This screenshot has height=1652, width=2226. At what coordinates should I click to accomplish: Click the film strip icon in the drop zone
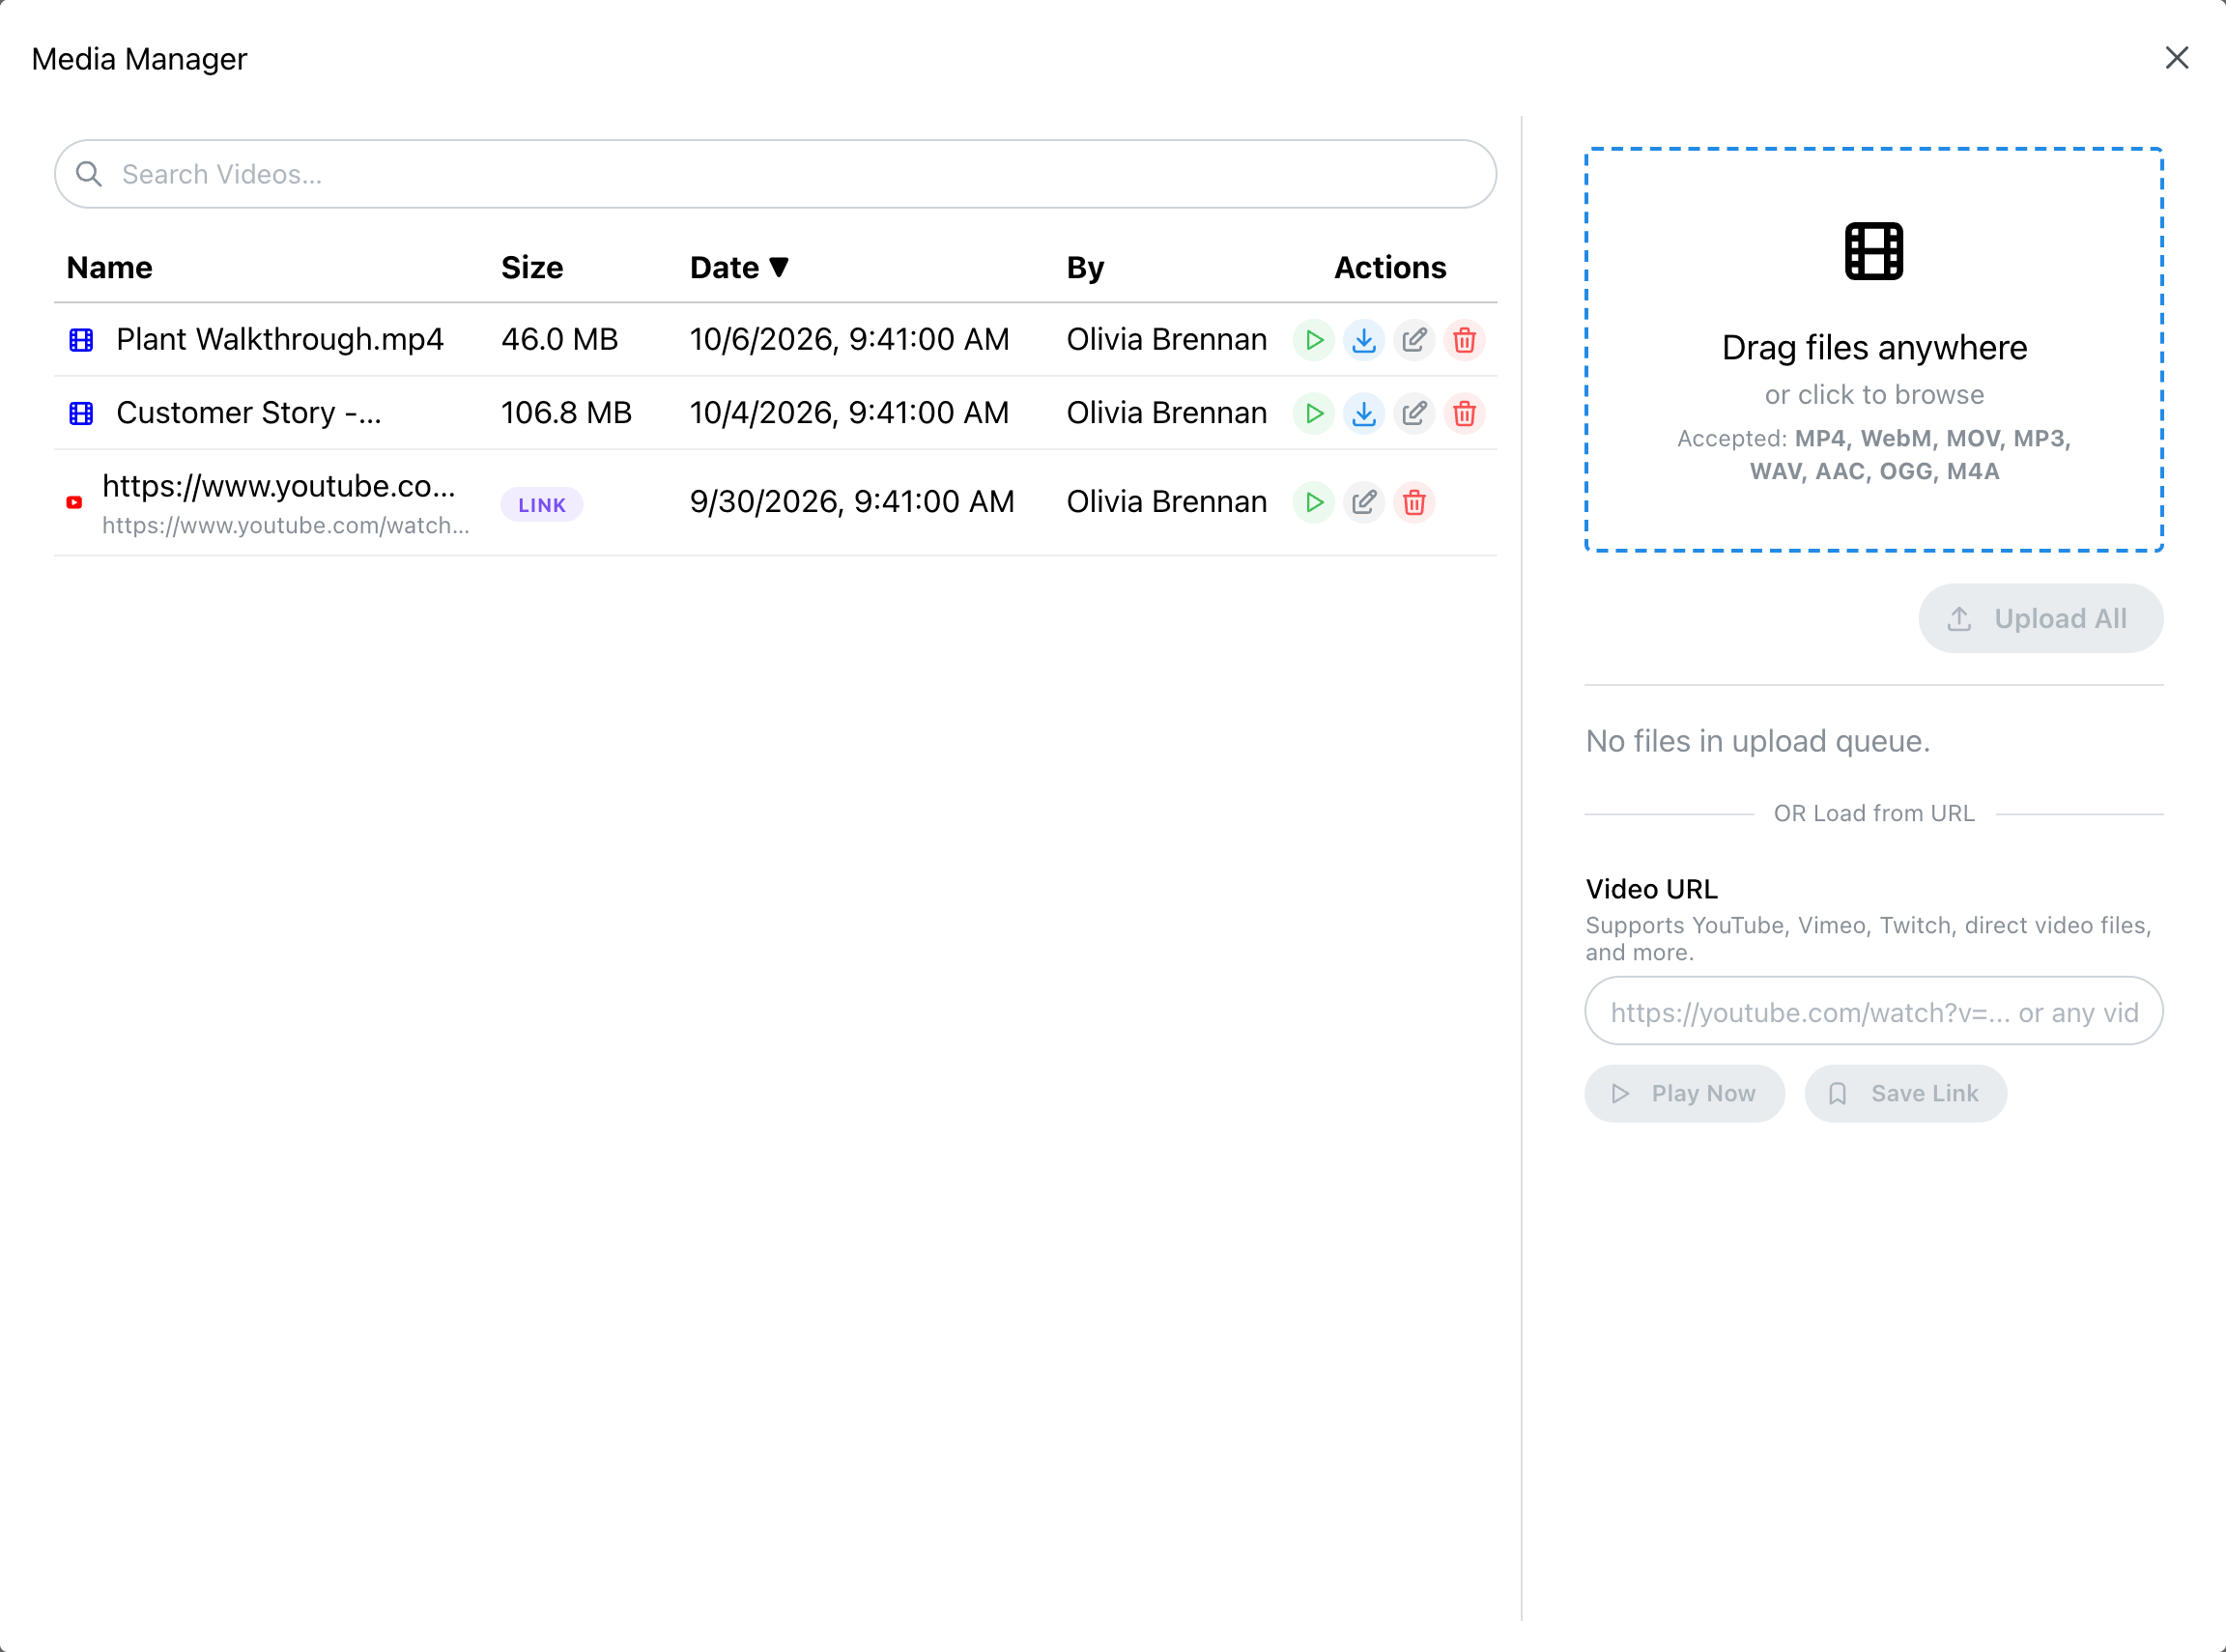coord(1874,251)
